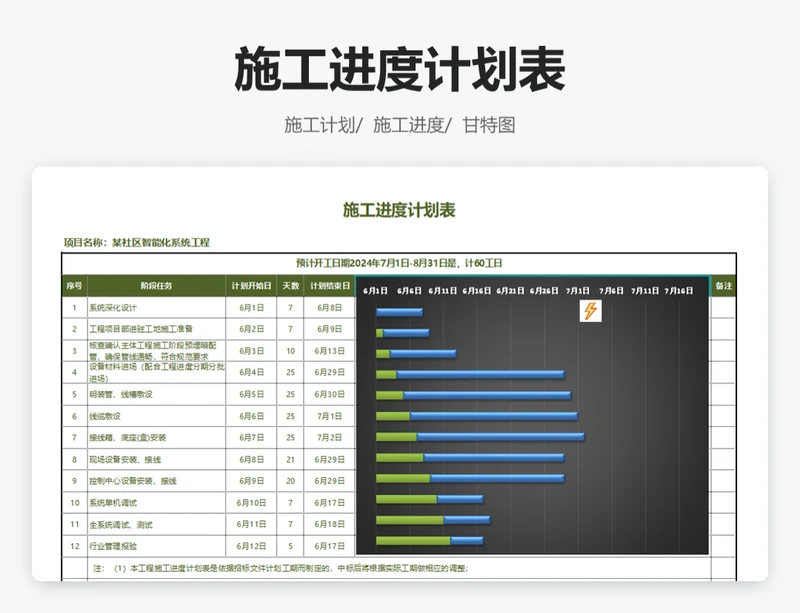Select task cell 工程项目部进驻工地施工准备

tap(157, 329)
